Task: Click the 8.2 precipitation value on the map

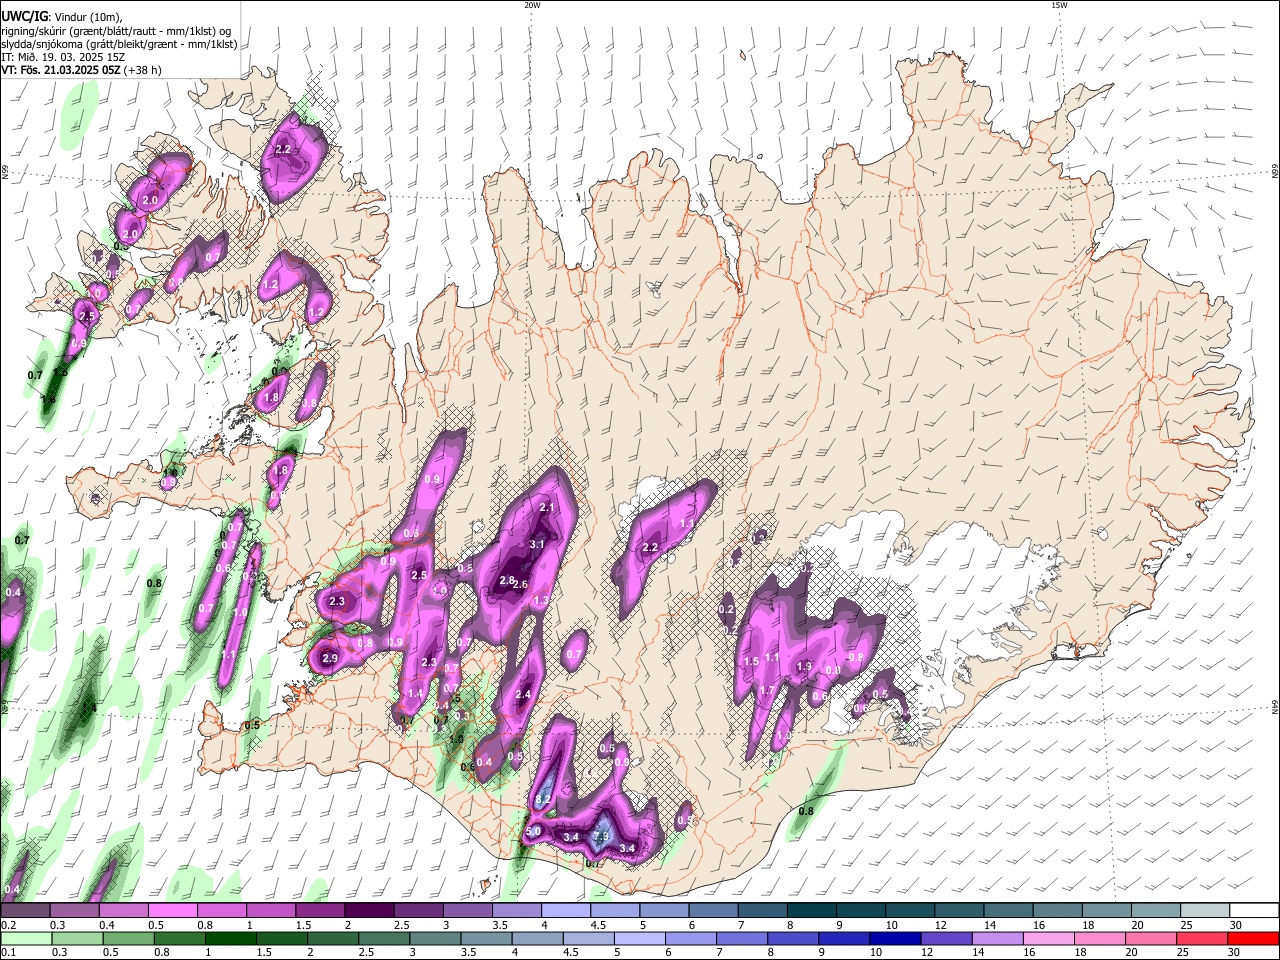Action: [x=544, y=799]
